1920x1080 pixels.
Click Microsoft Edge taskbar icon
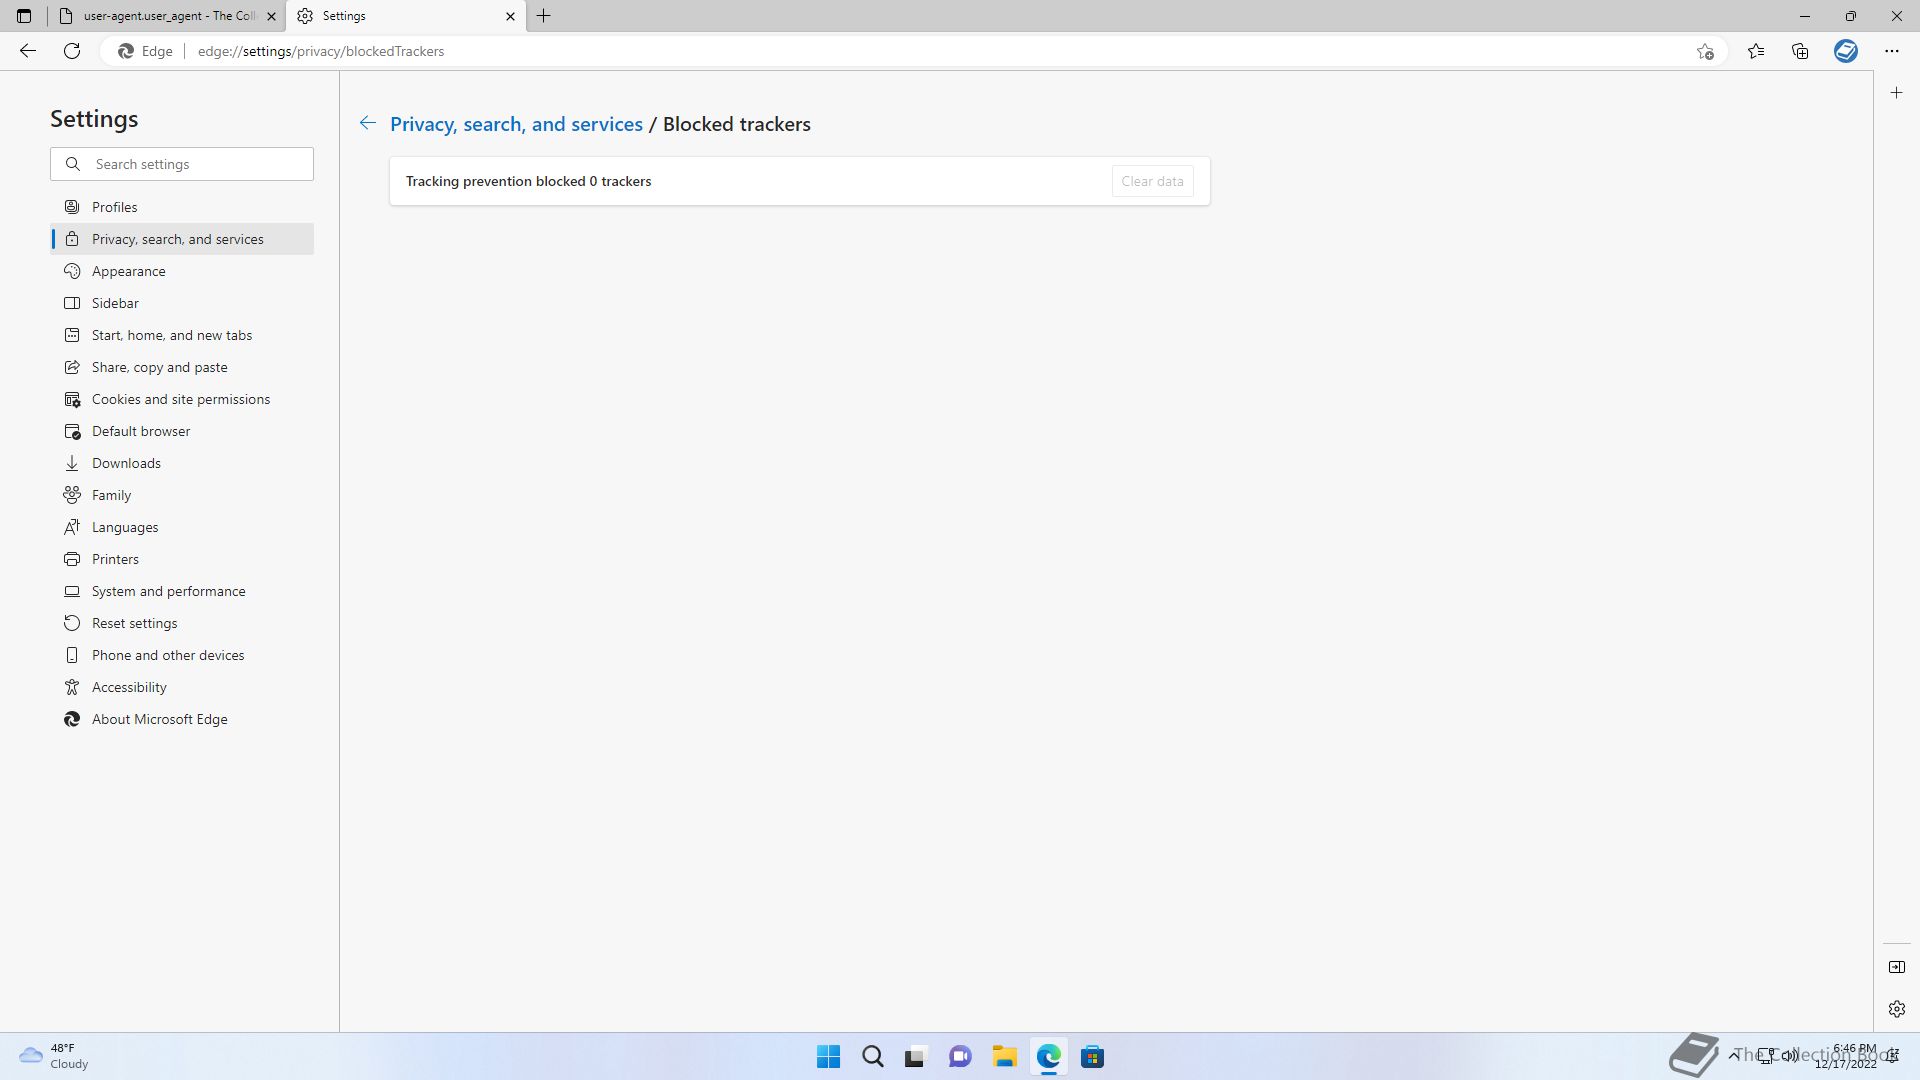tap(1048, 1056)
